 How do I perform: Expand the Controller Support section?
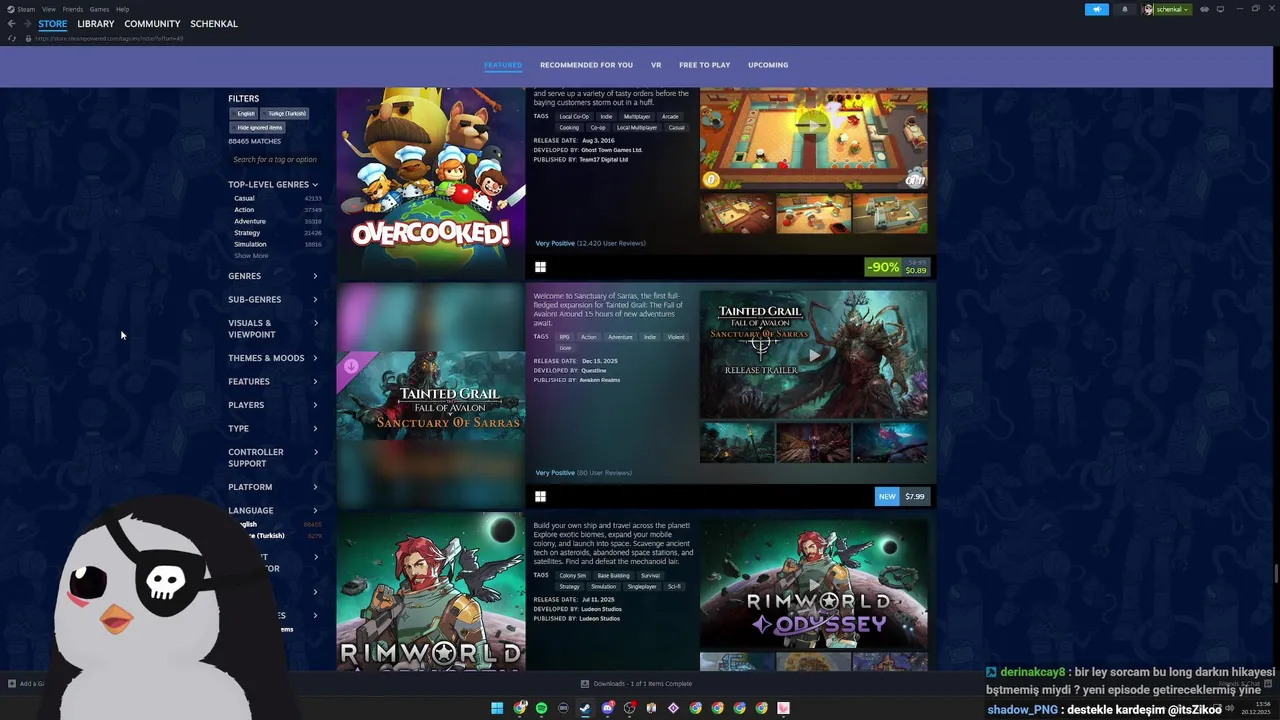pyautogui.click(x=273, y=457)
